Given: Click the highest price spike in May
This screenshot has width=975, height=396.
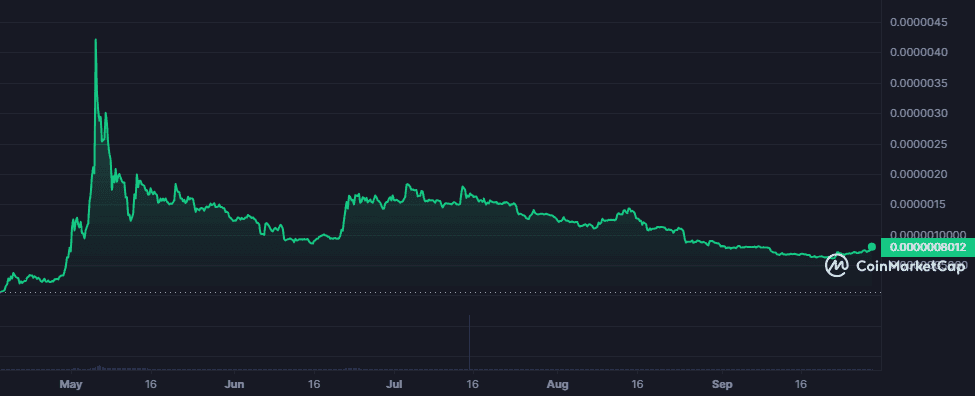Looking at the screenshot, I should [x=95, y=40].
